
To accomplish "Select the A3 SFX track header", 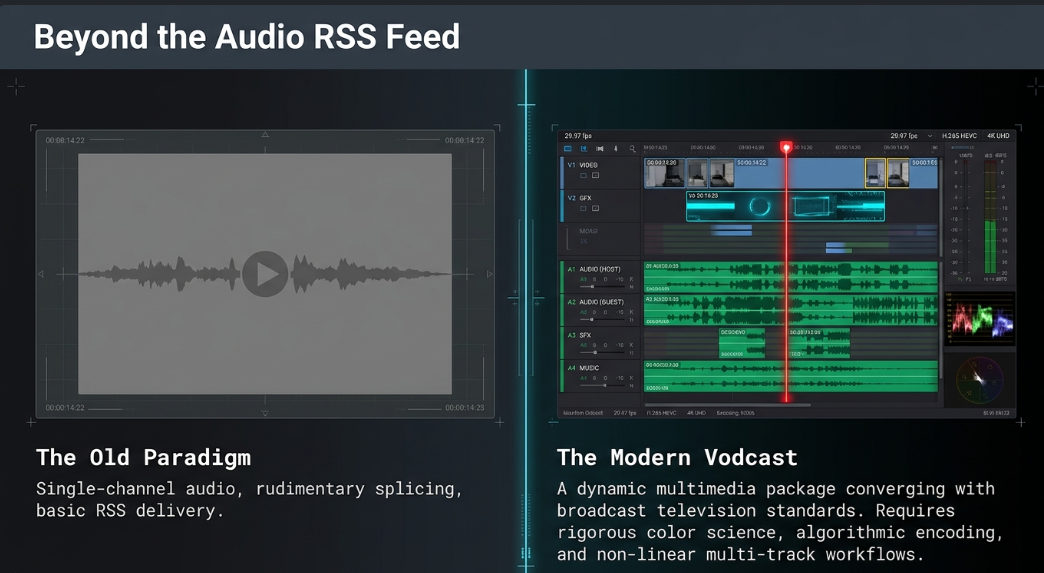I will click(601, 343).
